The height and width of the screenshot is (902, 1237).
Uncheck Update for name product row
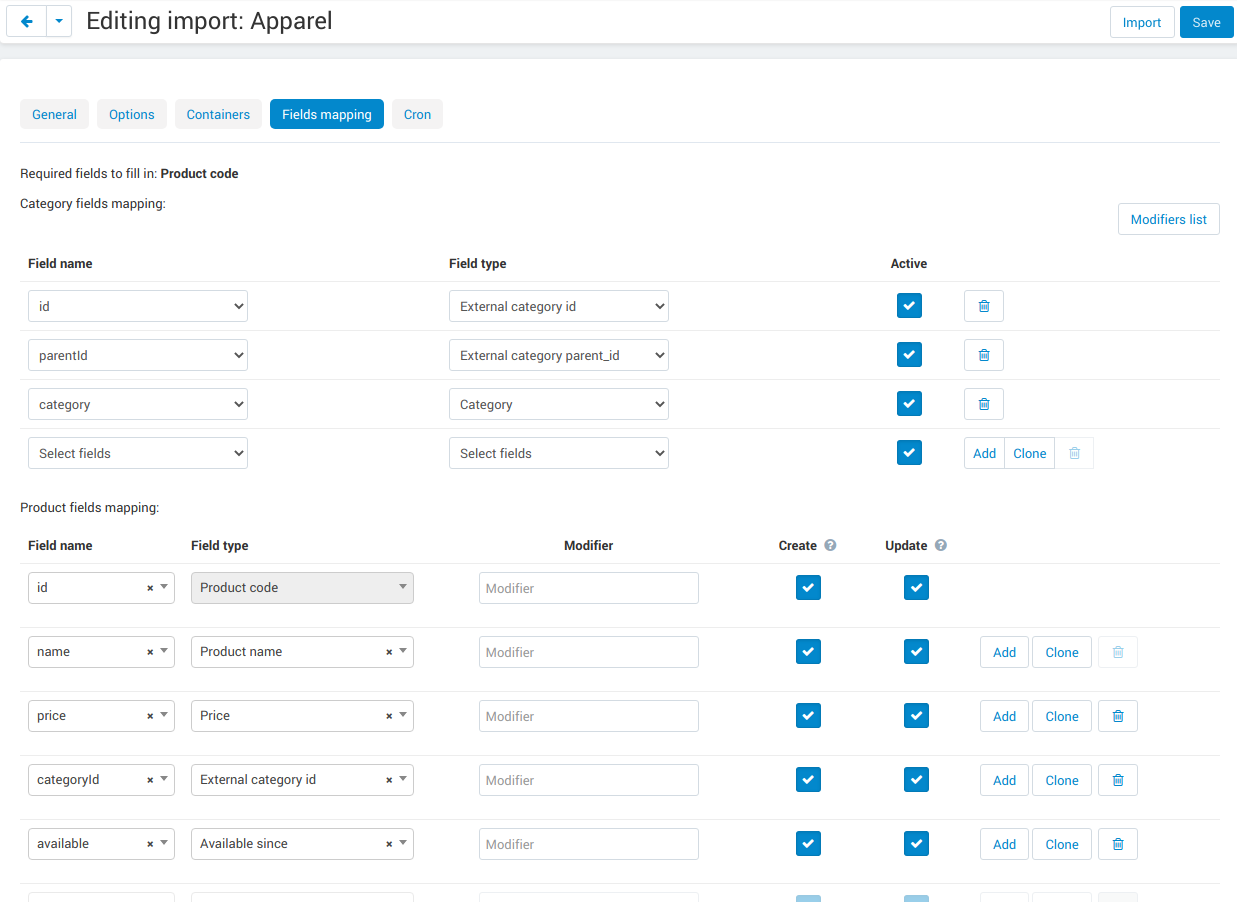916,652
